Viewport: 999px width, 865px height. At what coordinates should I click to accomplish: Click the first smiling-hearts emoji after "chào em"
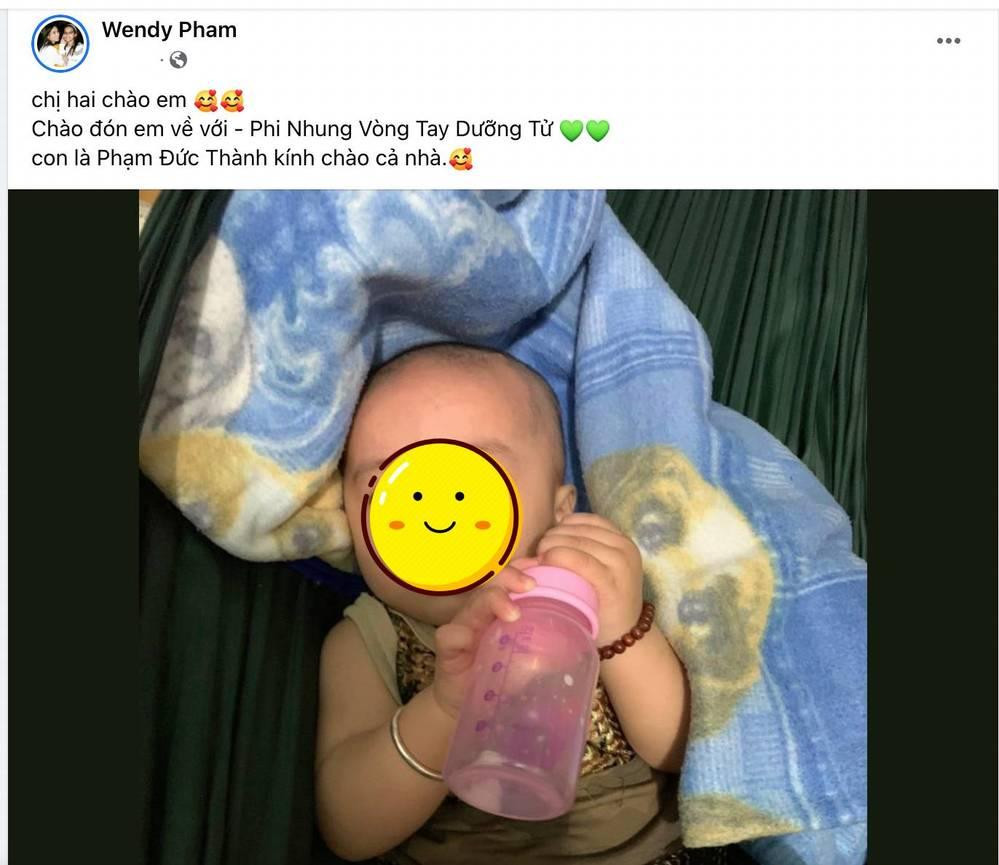pos(205,101)
